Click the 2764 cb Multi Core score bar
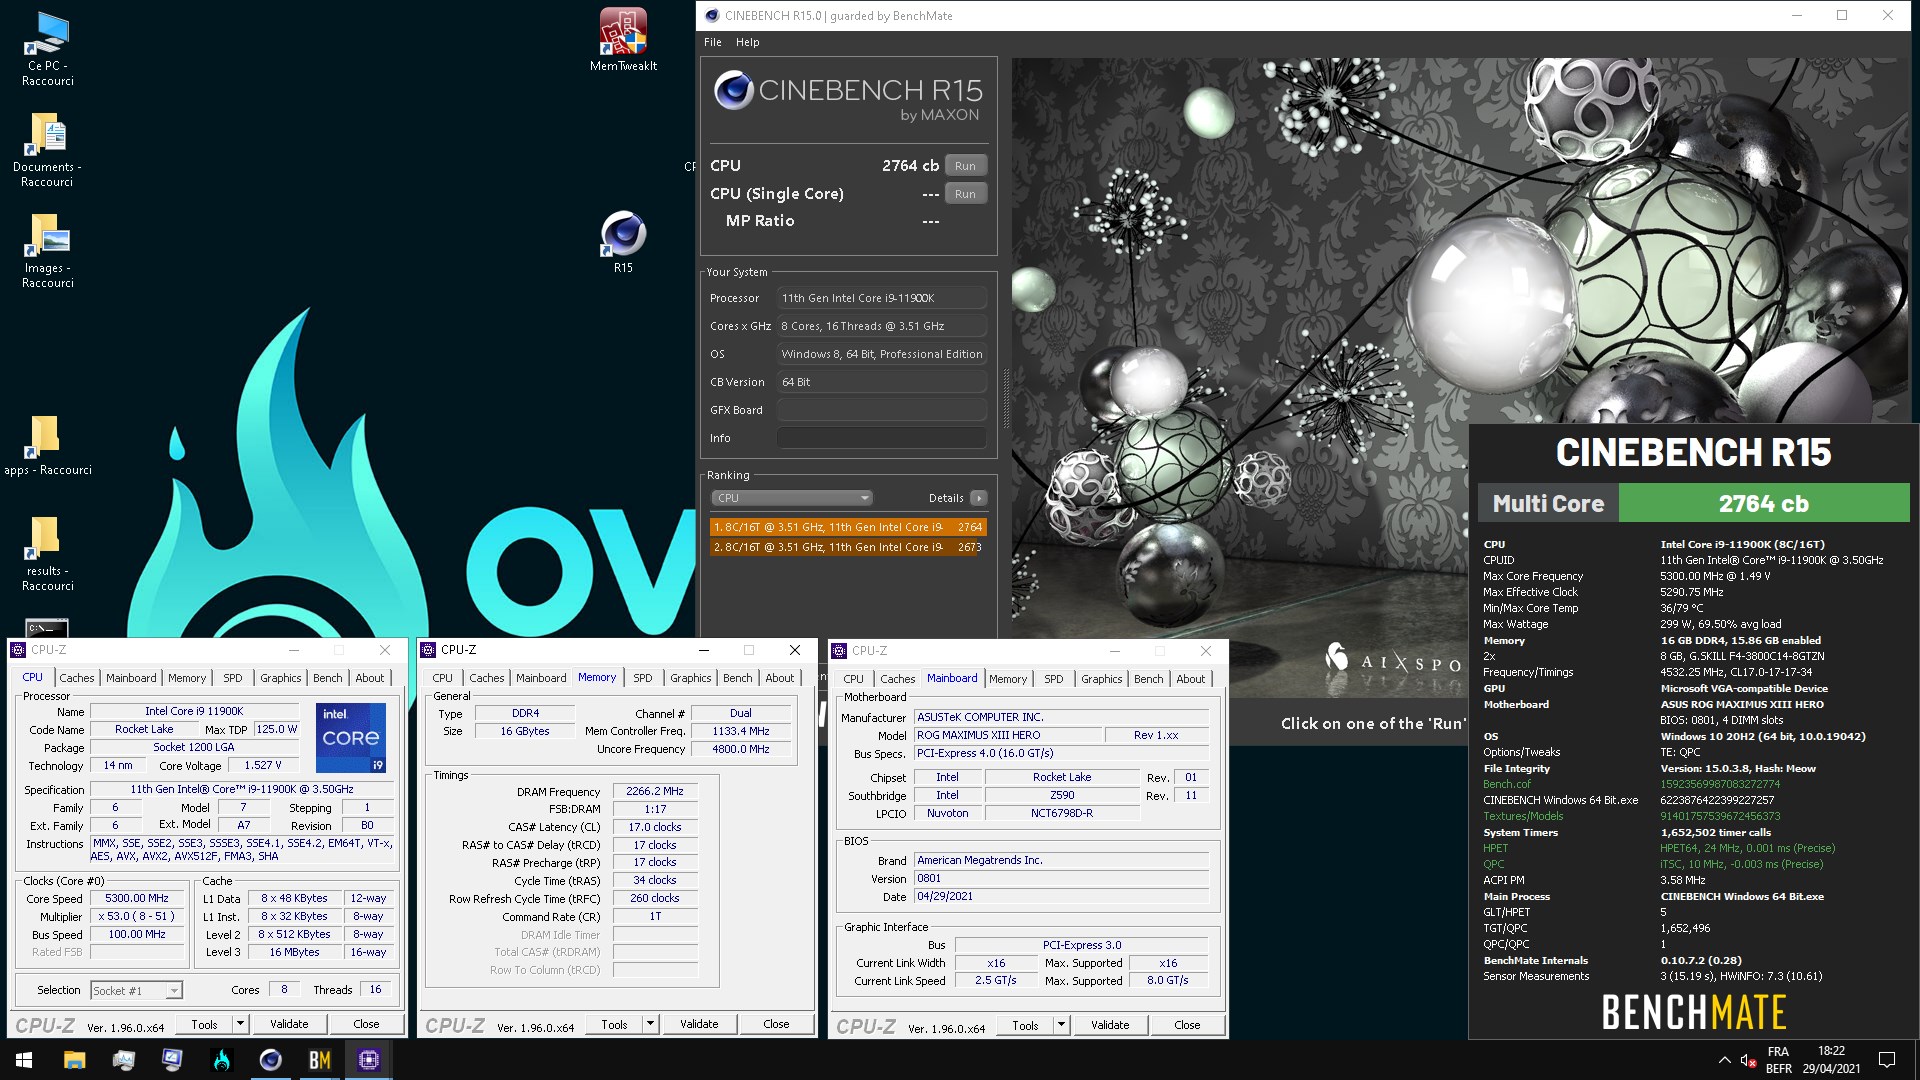The height and width of the screenshot is (1080, 1920). [x=1763, y=504]
